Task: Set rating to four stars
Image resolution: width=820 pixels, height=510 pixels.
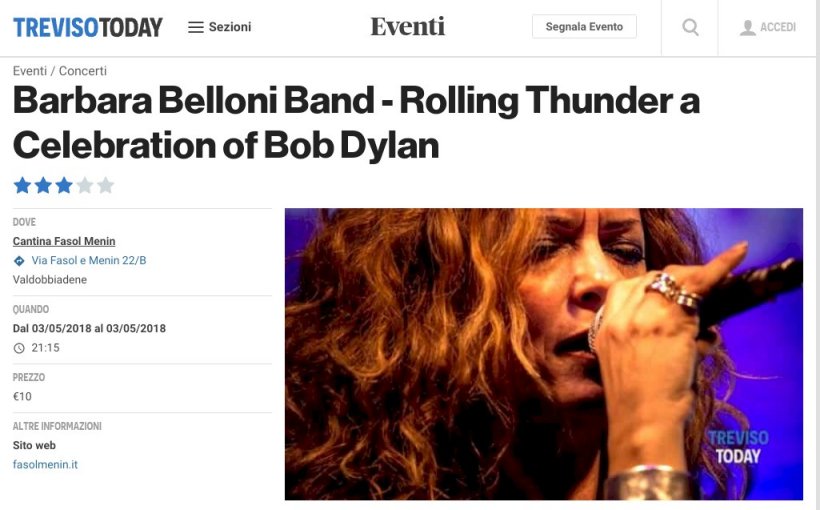Action: click(x=85, y=185)
